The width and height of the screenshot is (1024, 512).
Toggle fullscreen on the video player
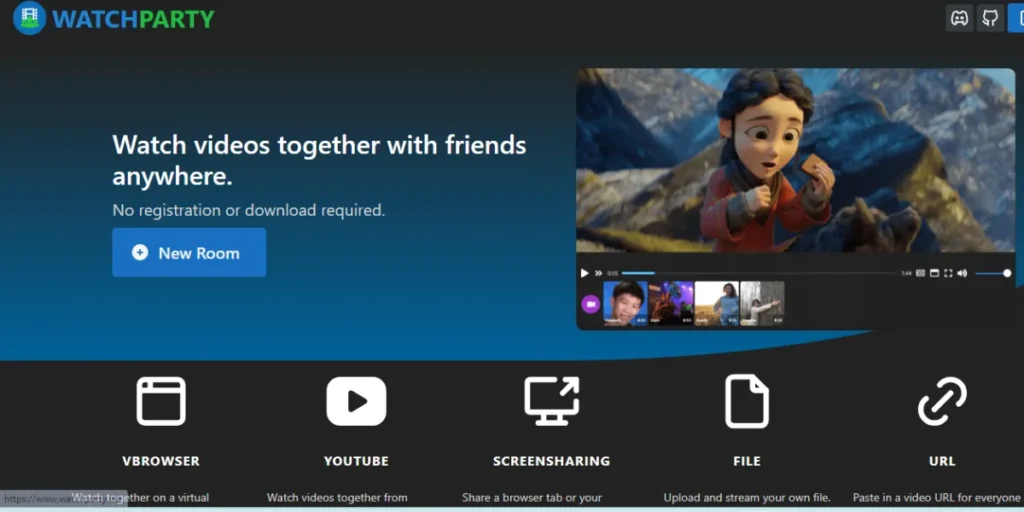pyautogui.click(x=948, y=273)
